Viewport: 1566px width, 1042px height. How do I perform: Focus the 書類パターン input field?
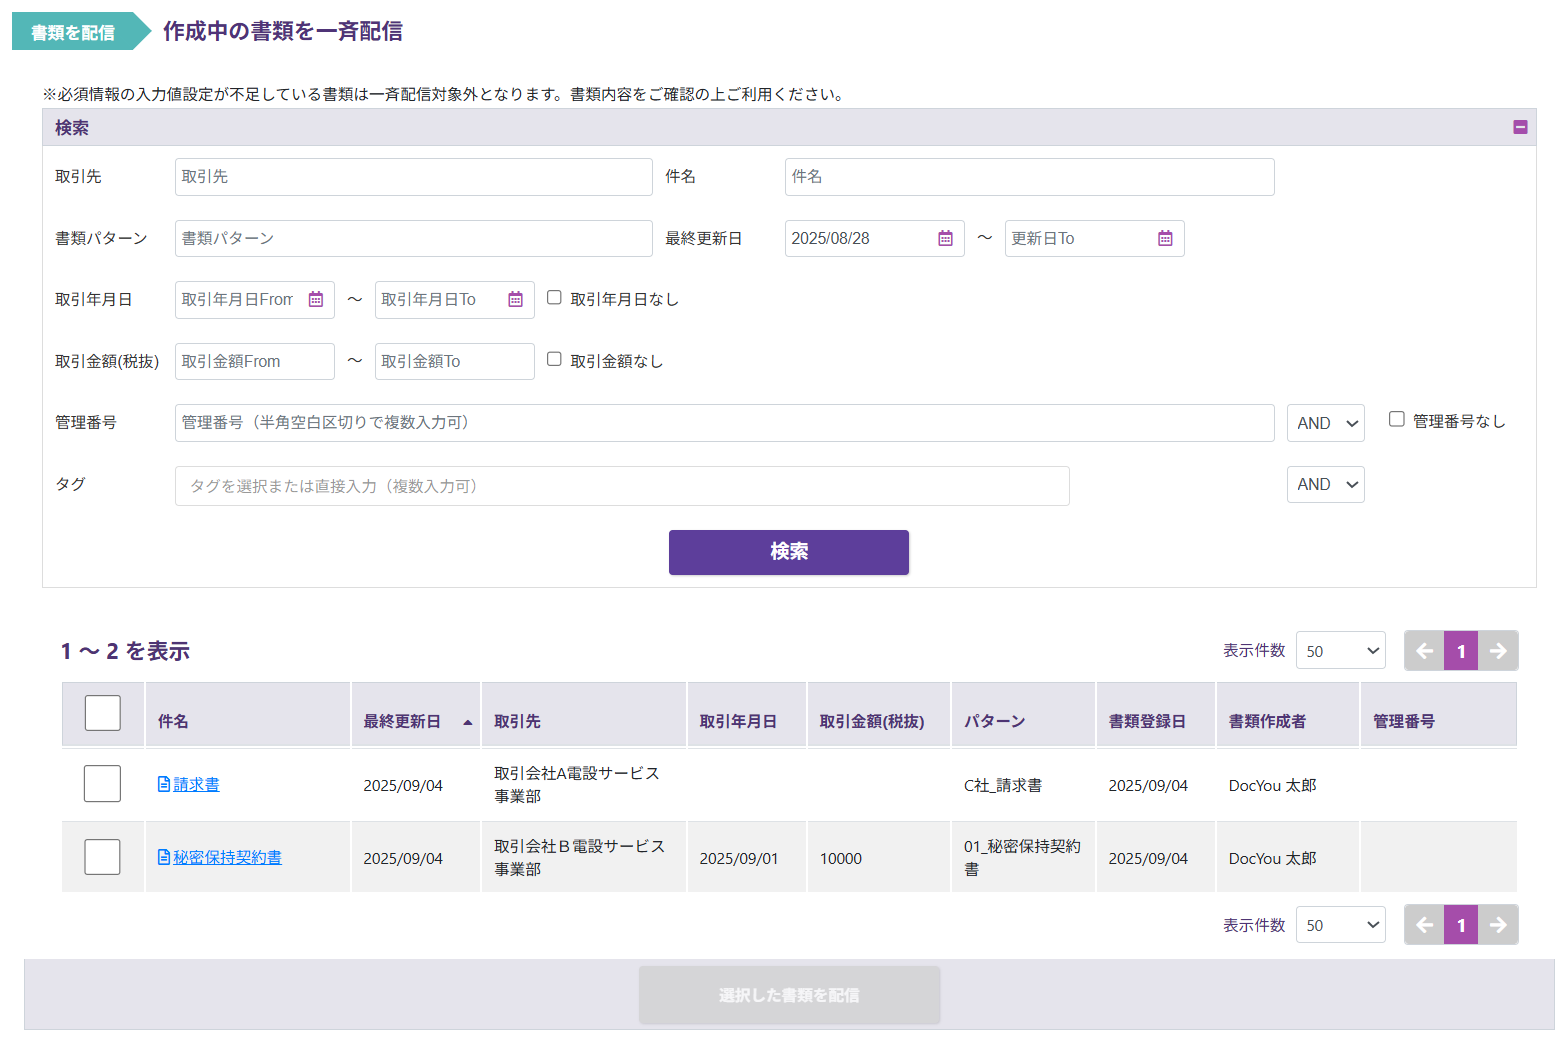coord(414,238)
